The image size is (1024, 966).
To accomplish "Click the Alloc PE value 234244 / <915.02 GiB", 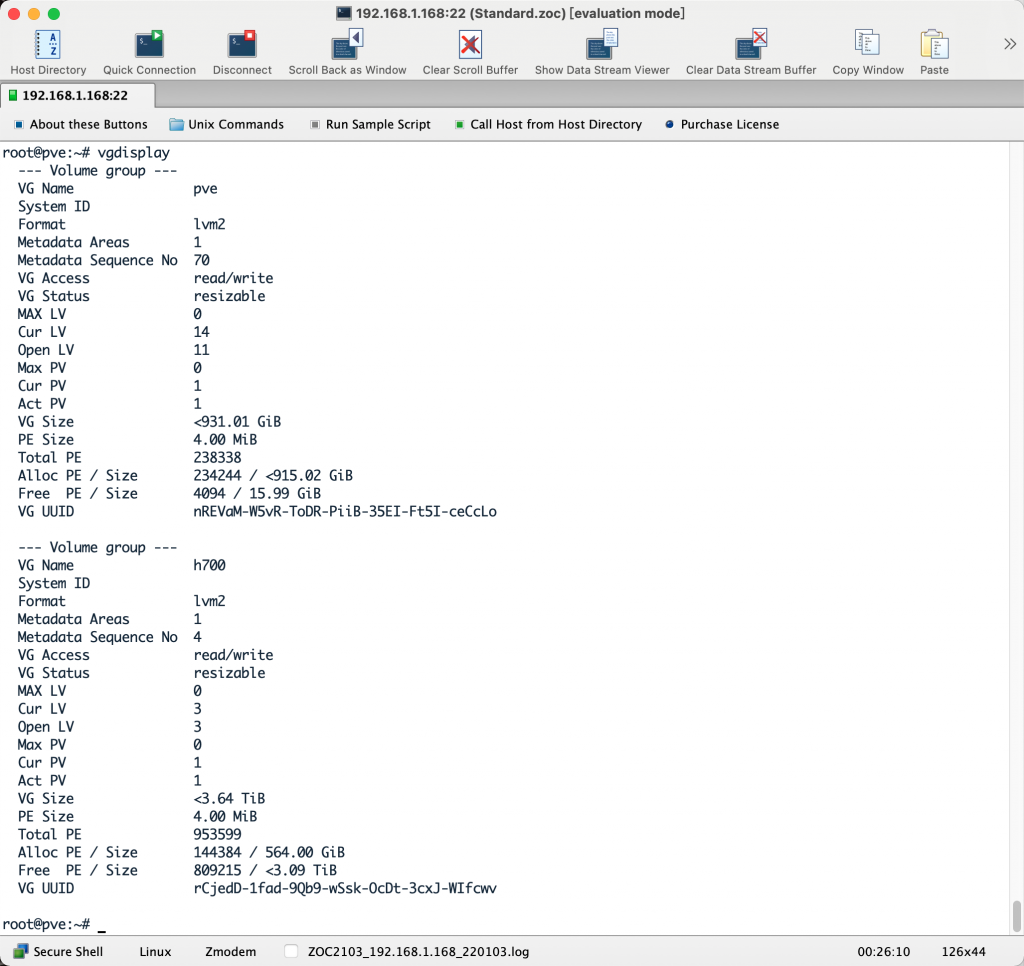I will click(273, 475).
